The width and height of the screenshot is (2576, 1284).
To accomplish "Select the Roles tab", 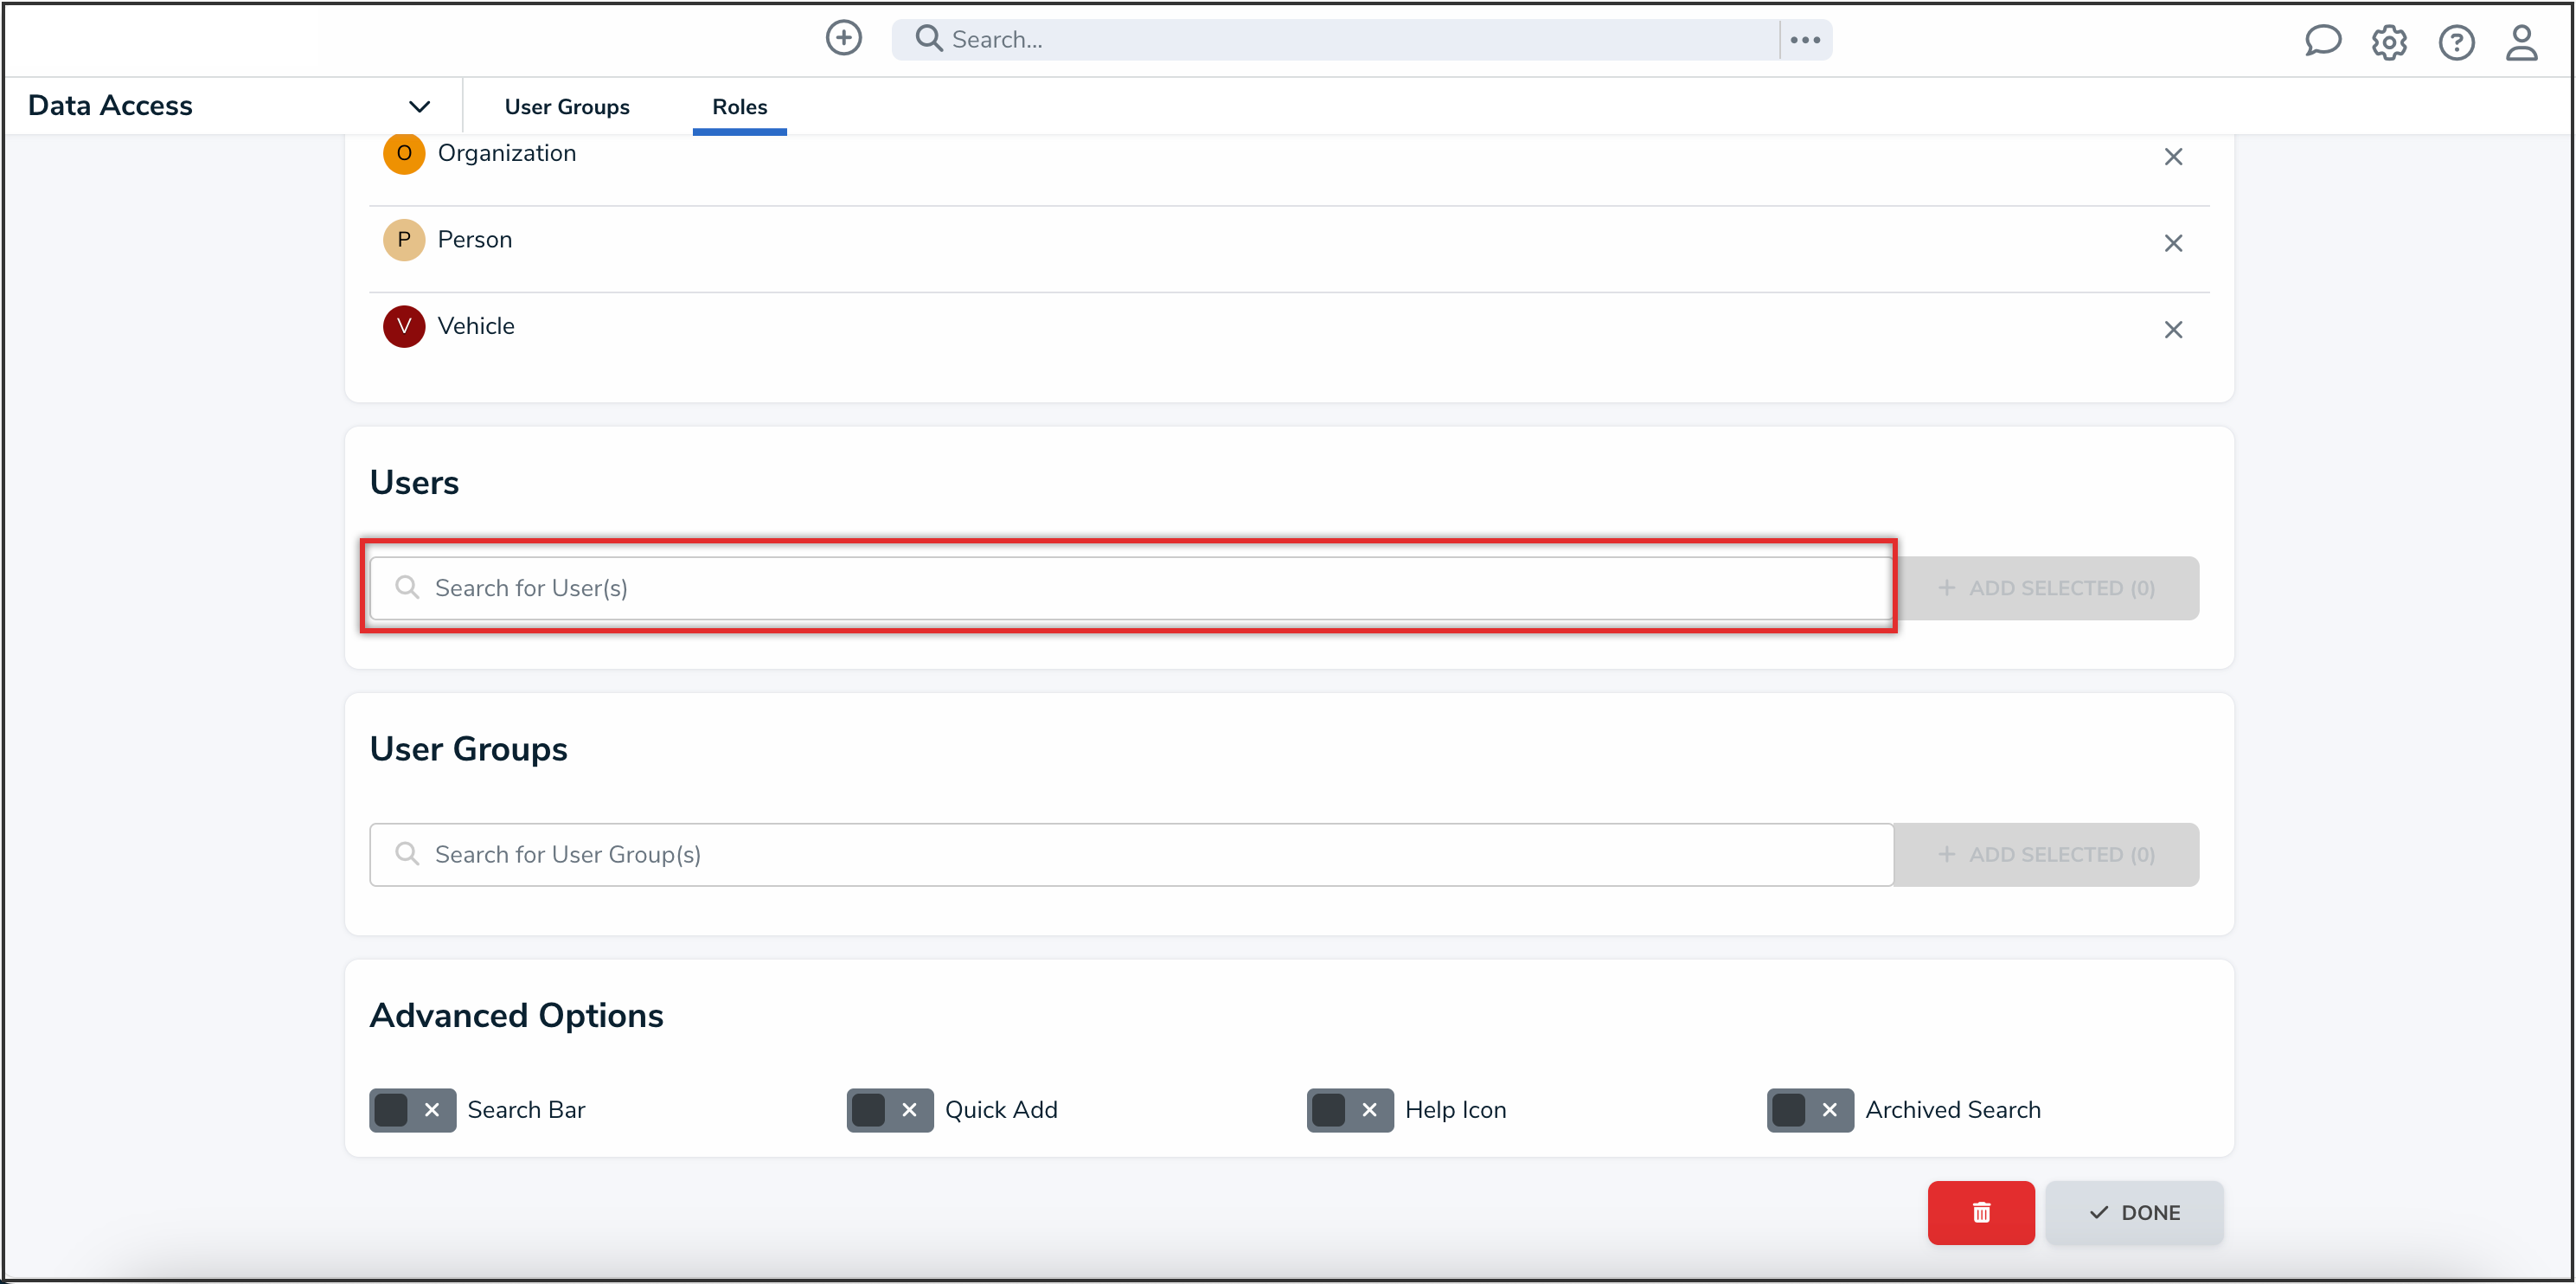I will 739,107.
